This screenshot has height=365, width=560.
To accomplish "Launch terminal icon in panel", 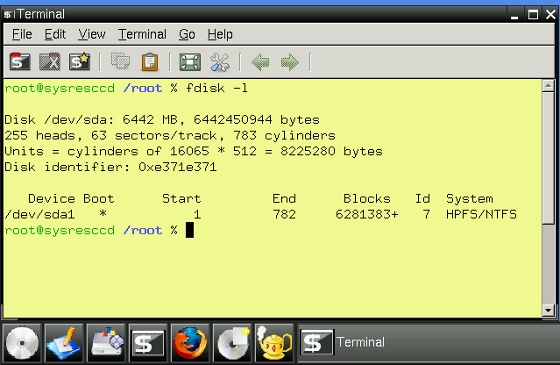I will point(148,343).
